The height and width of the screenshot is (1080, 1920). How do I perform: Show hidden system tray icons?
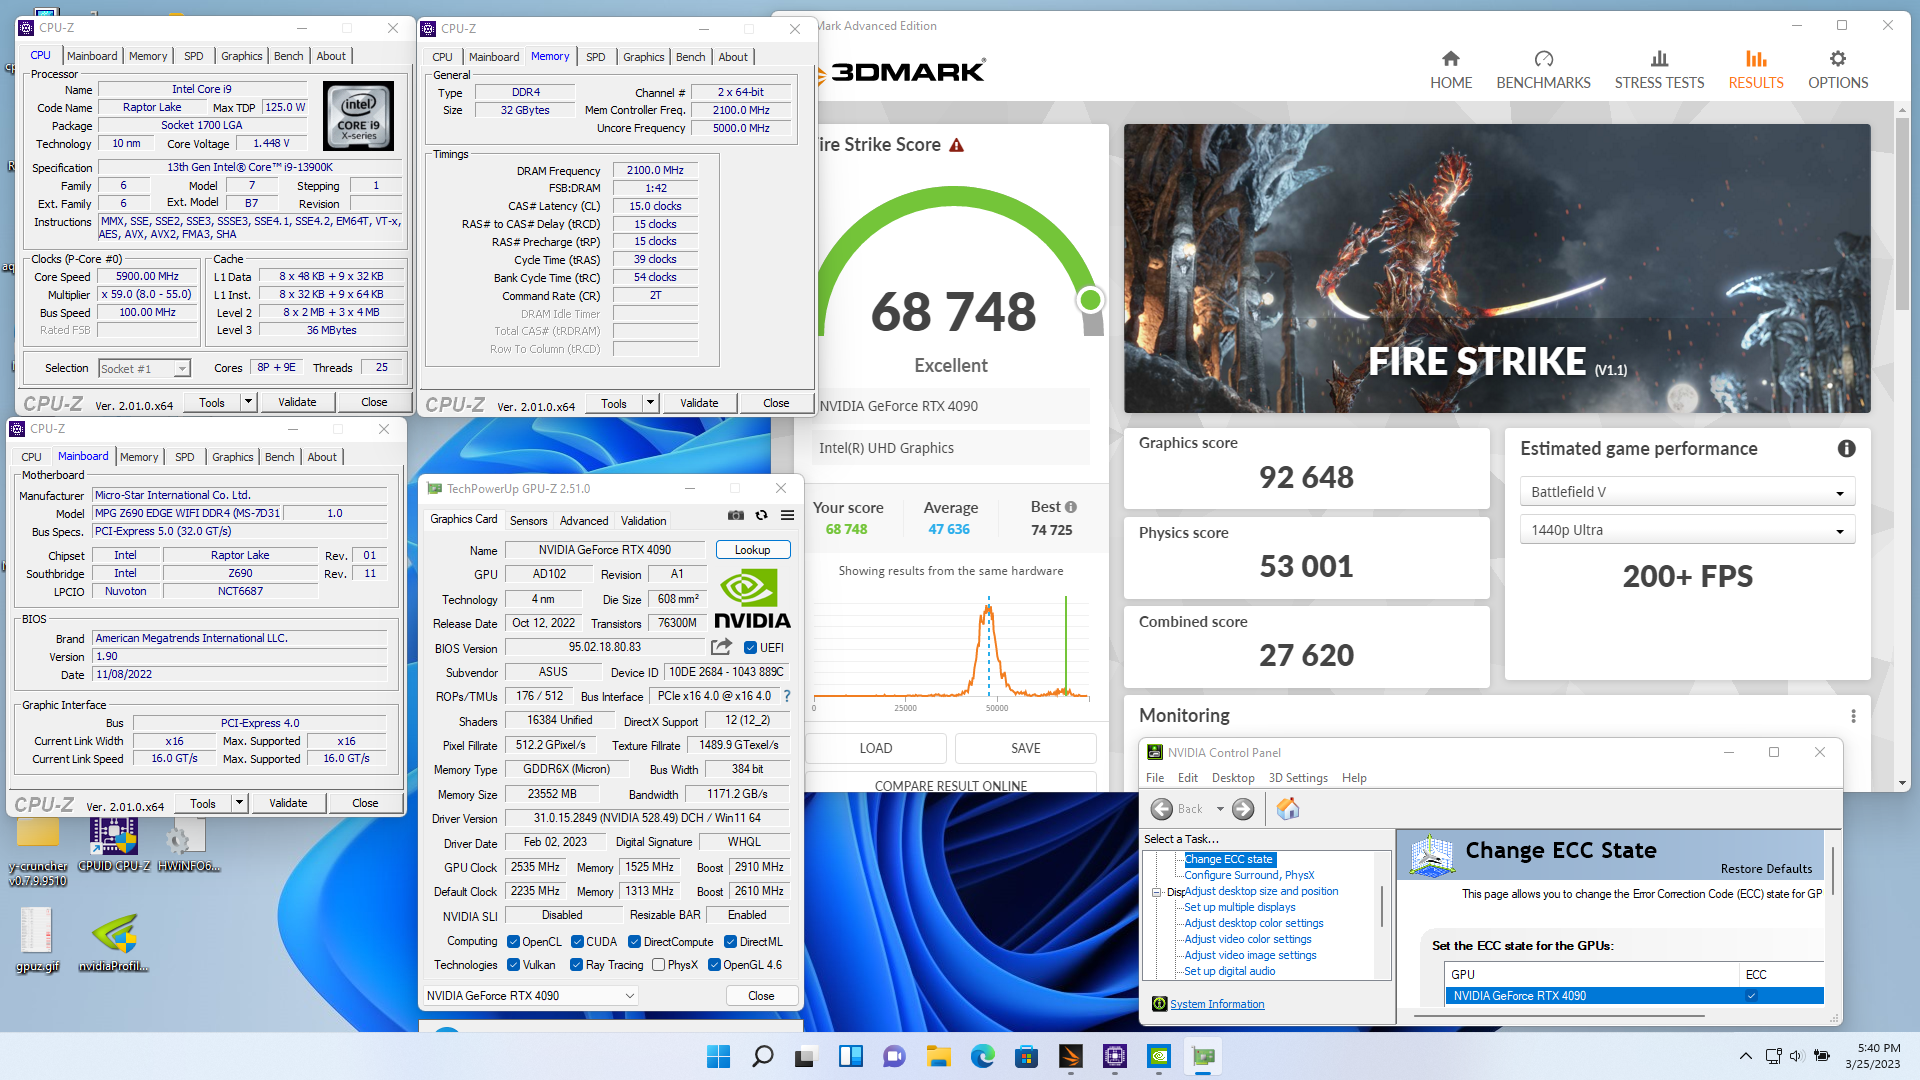[x=1746, y=1056]
